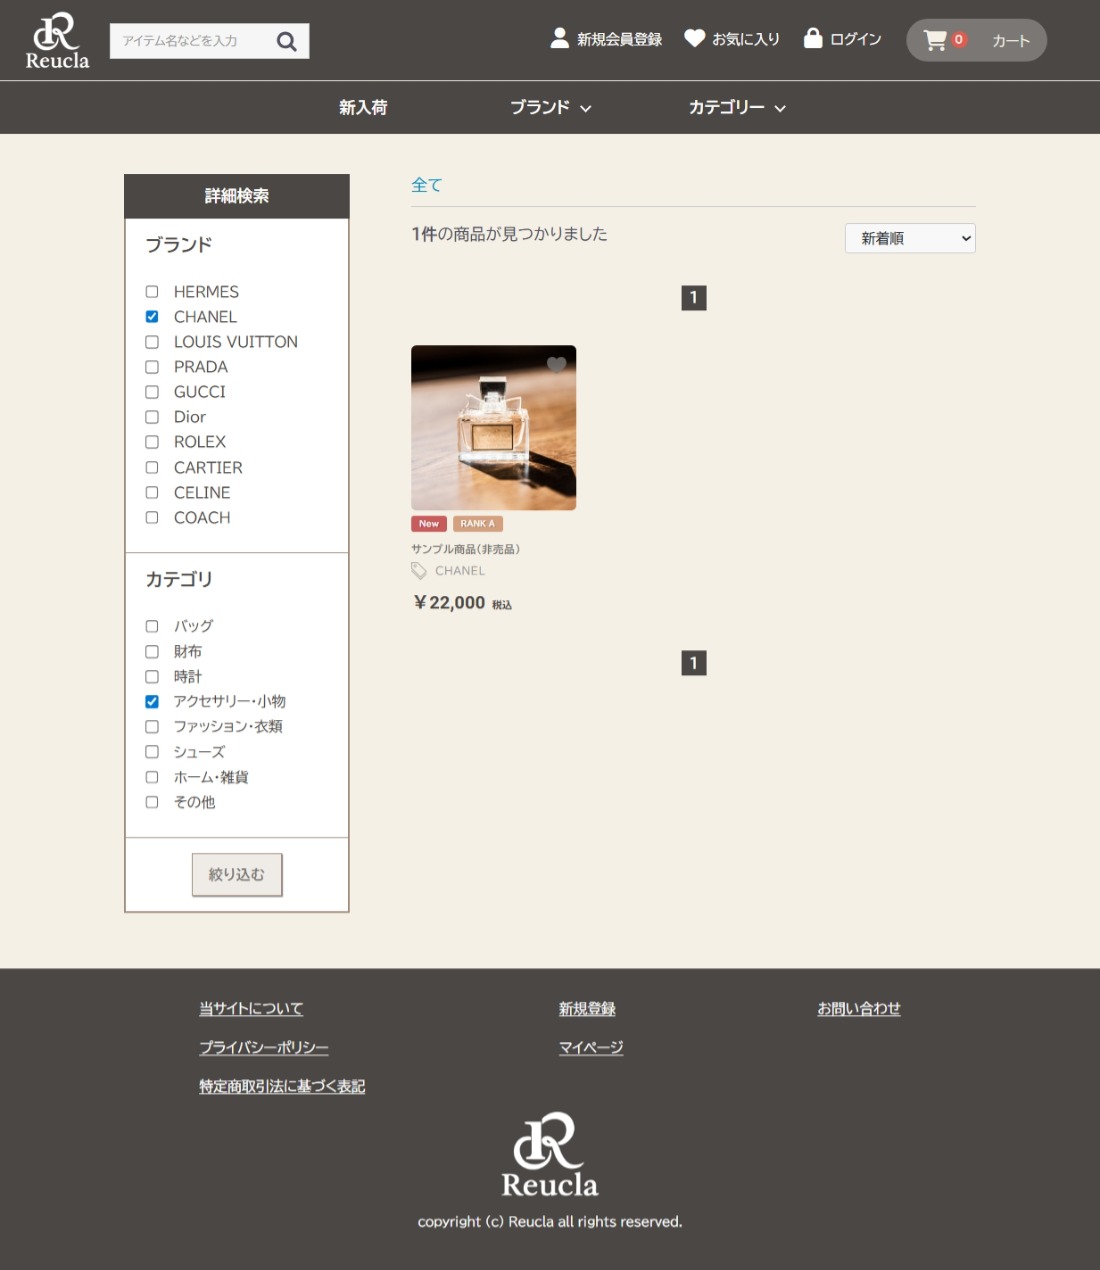Open the マイページ footer link
Screen dimensions: 1100x1270
click(591, 1047)
